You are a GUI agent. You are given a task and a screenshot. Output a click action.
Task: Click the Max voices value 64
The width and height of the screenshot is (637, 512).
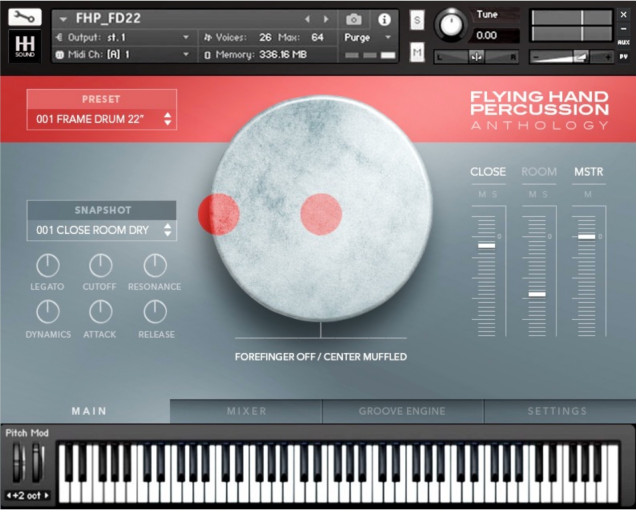(x=317, y=37)
